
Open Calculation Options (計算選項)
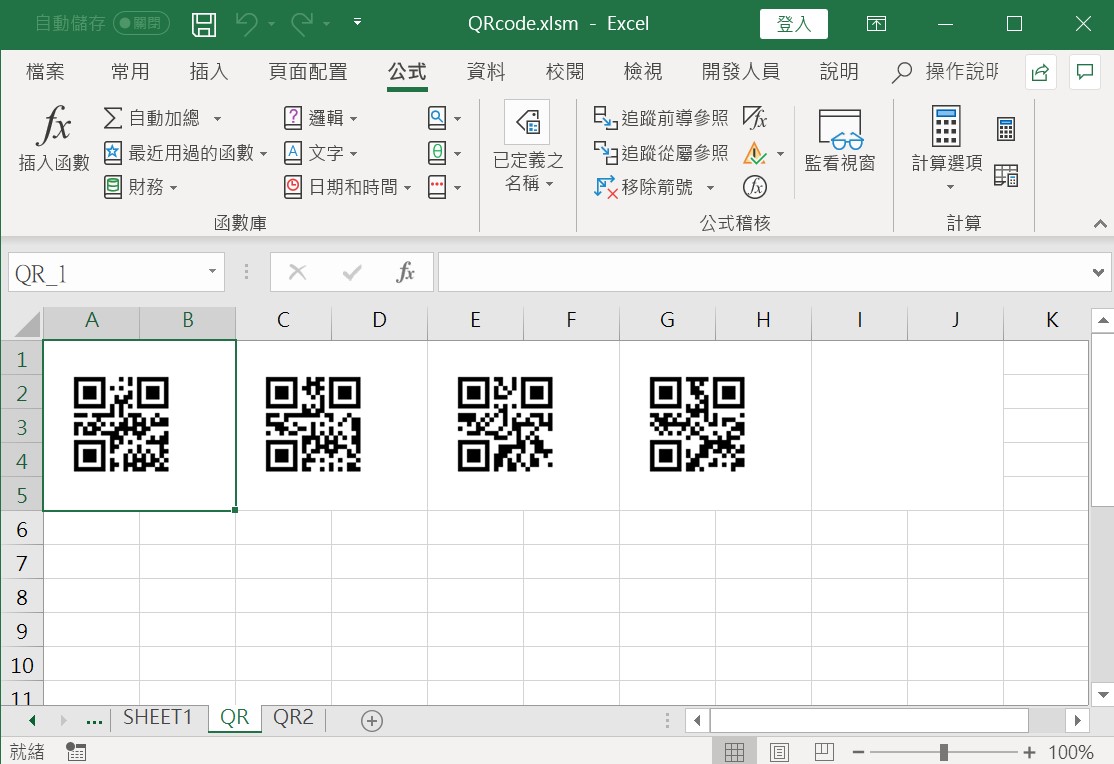click(x=947, y=148)
